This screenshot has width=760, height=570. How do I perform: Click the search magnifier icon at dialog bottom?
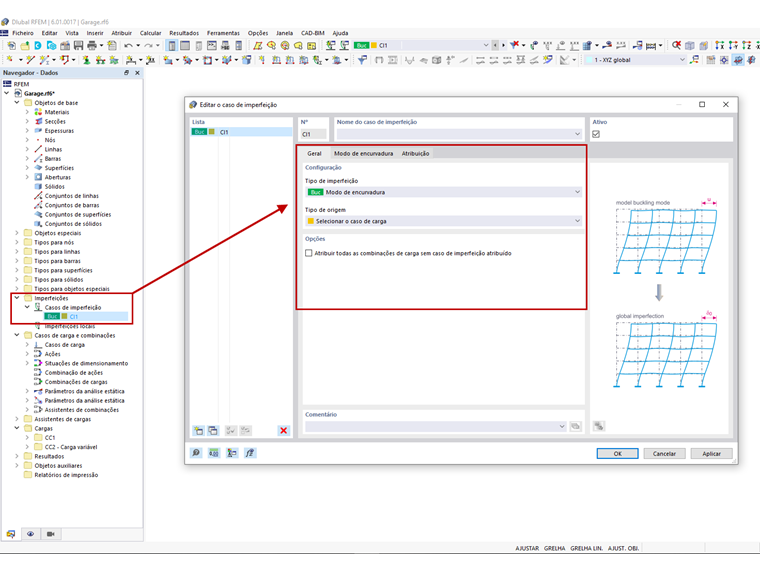pyautogui.click(x=196, y=453)
